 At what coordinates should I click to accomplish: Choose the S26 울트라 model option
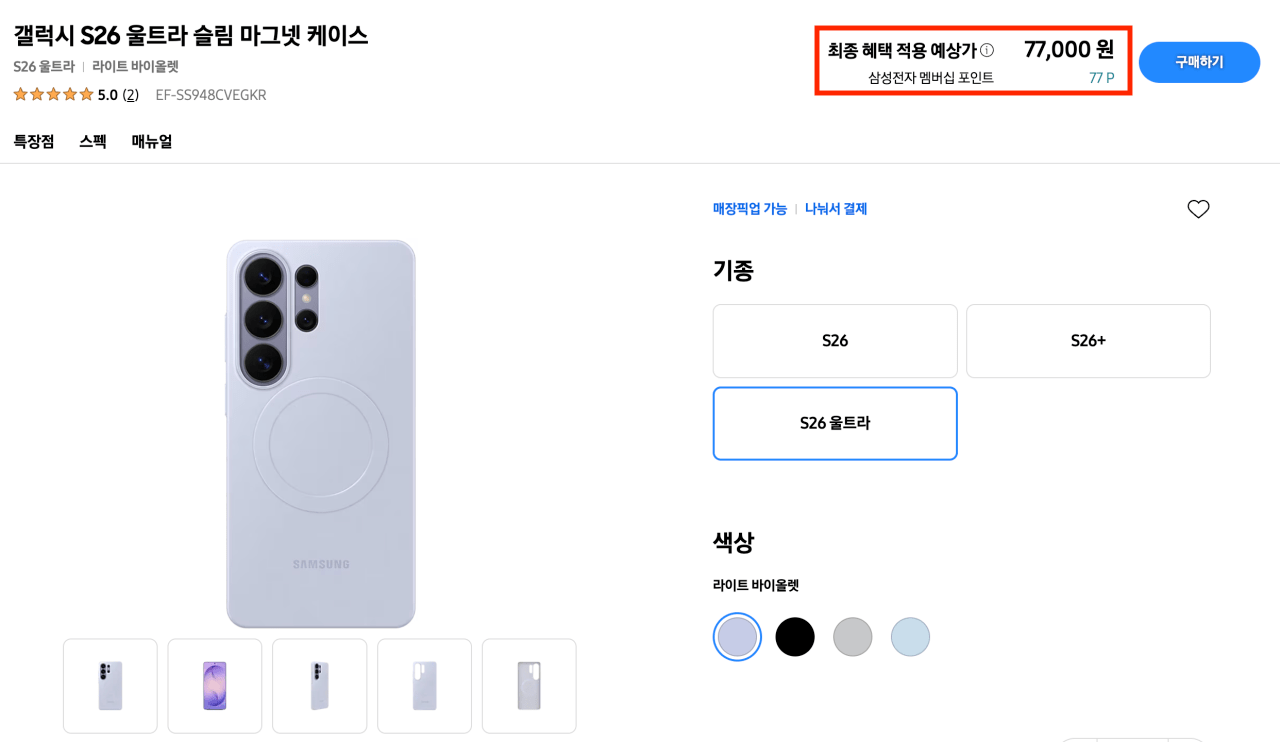pyautogui.click(x=835, y=423)
